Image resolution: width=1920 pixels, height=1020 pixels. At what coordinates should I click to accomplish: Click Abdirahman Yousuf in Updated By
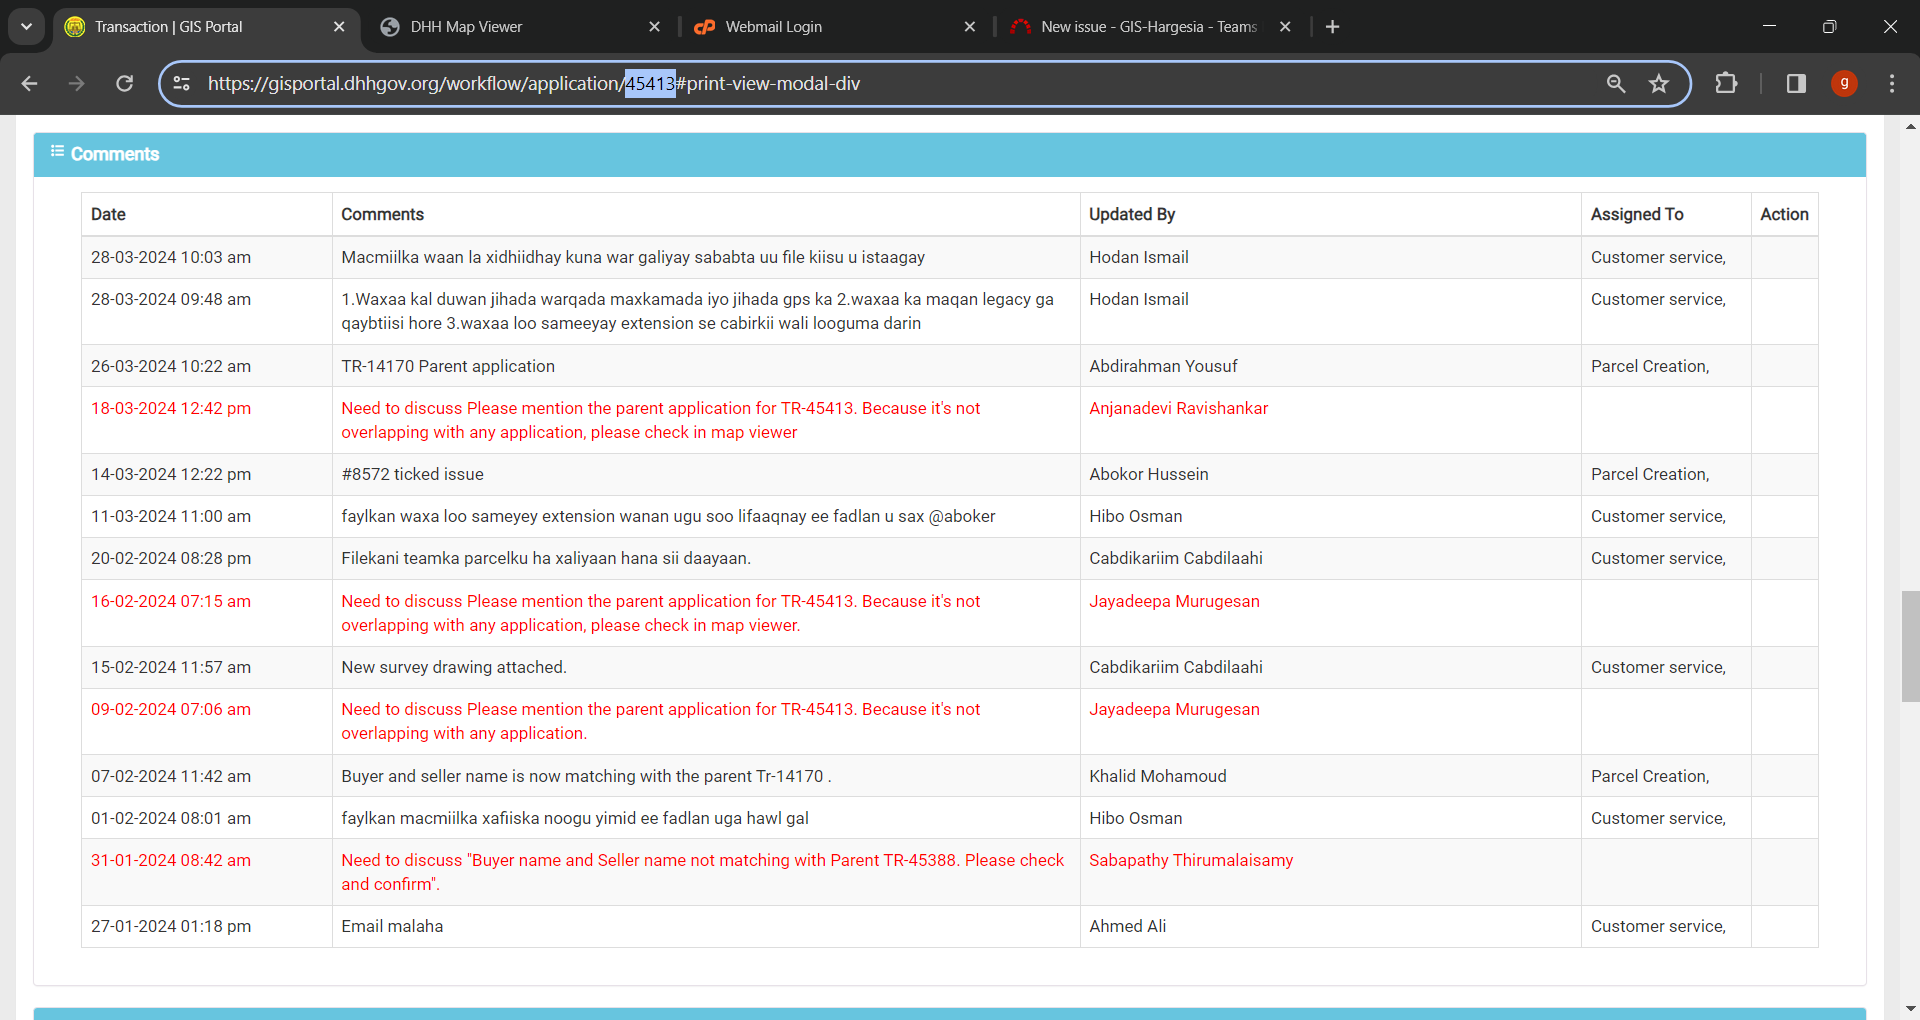click(1163, 366)
